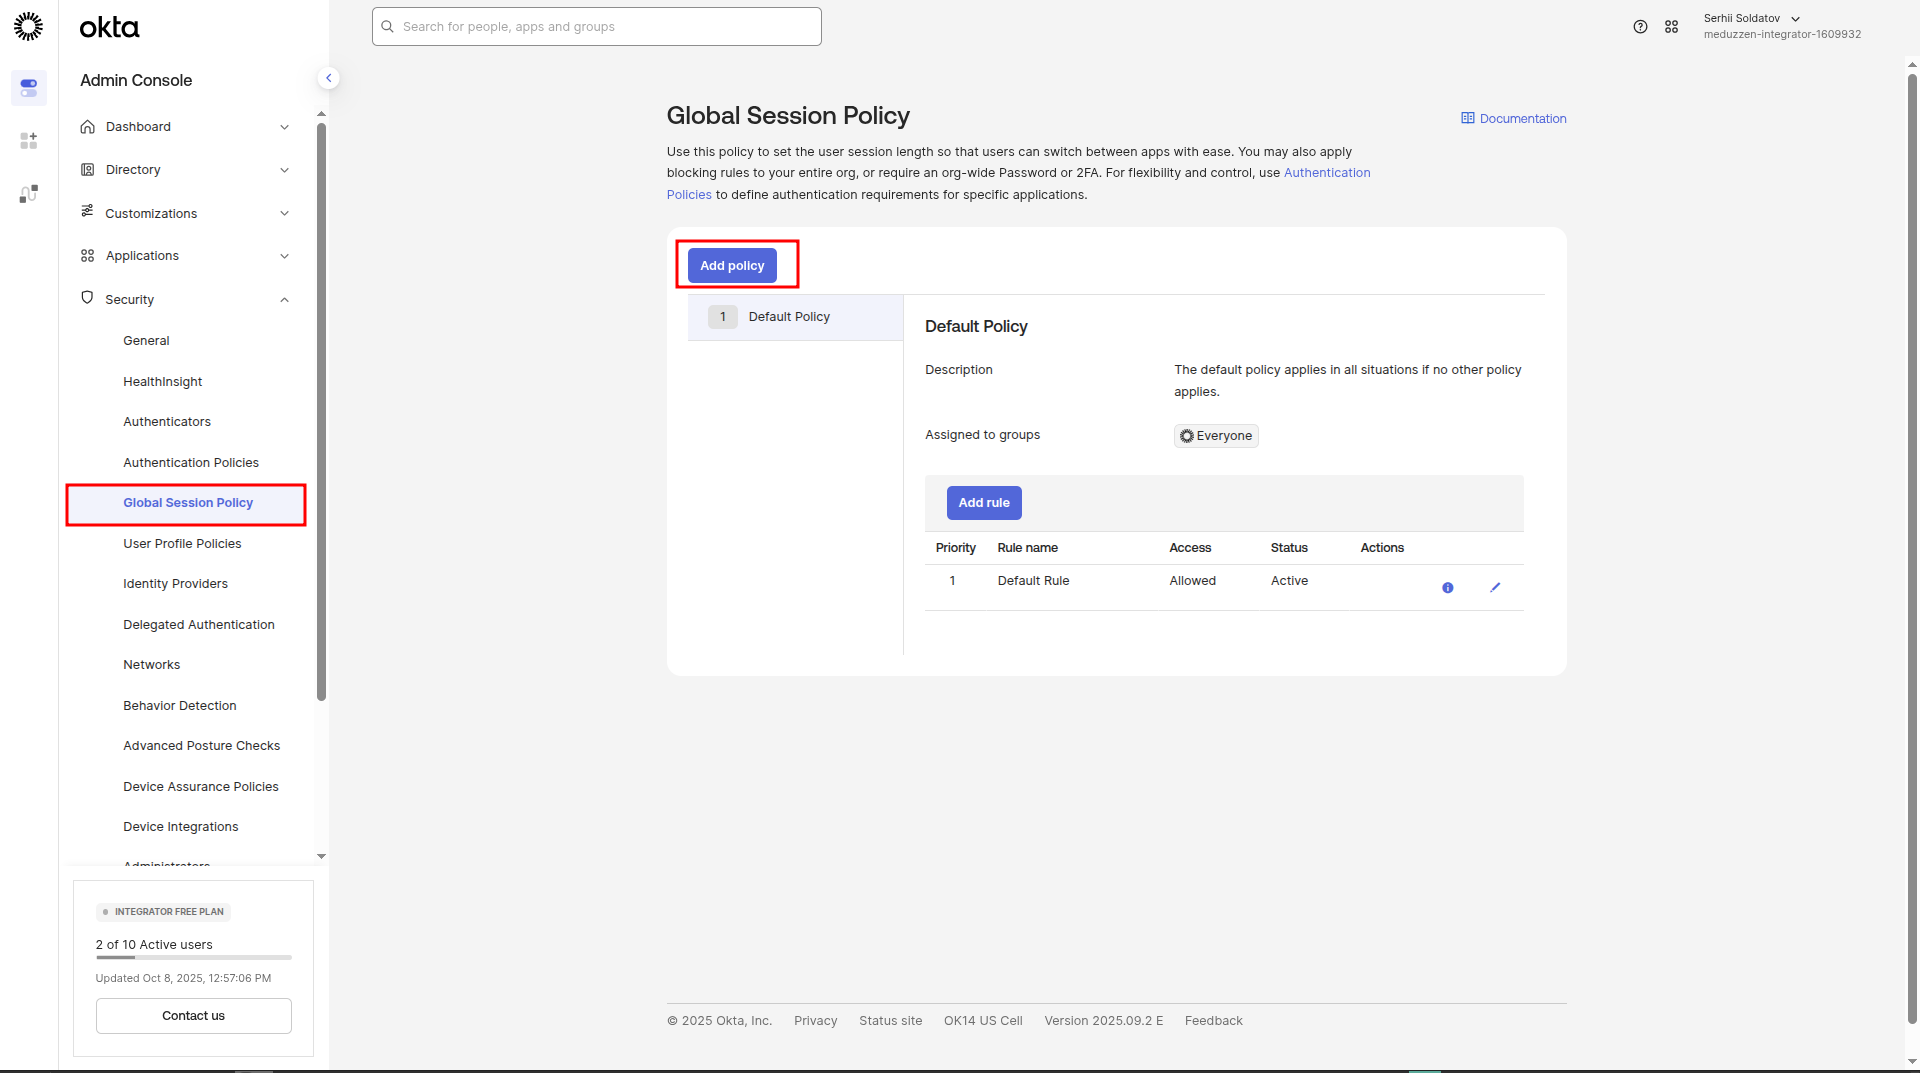View info for Default Rule
Viewport: 1920px width, 1073px height.
coord(1448,588)
